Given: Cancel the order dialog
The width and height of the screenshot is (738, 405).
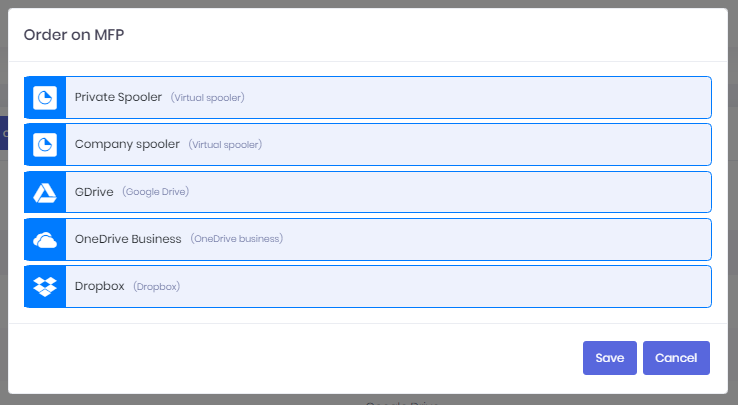Looking at the screenshot, I should [676, 358].
